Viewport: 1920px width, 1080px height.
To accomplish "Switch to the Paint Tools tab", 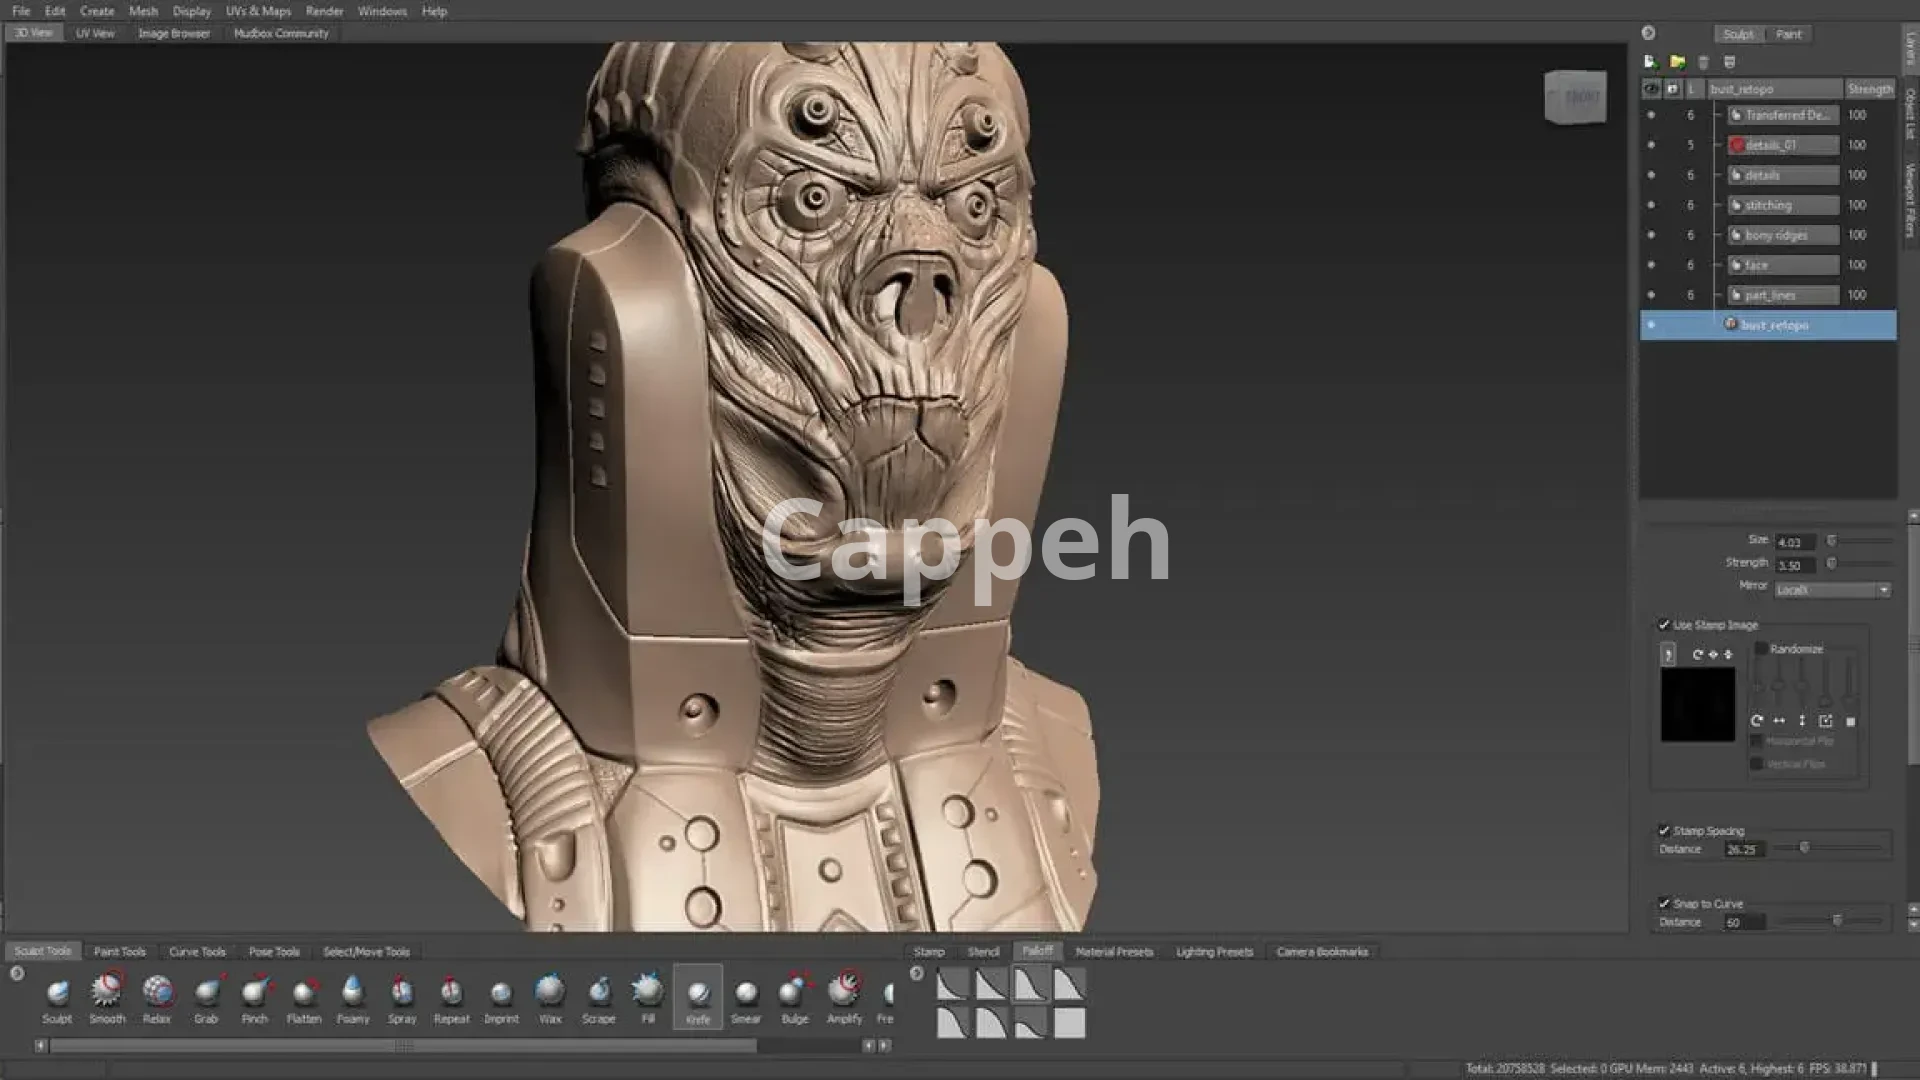I will (x=119, y=952).
